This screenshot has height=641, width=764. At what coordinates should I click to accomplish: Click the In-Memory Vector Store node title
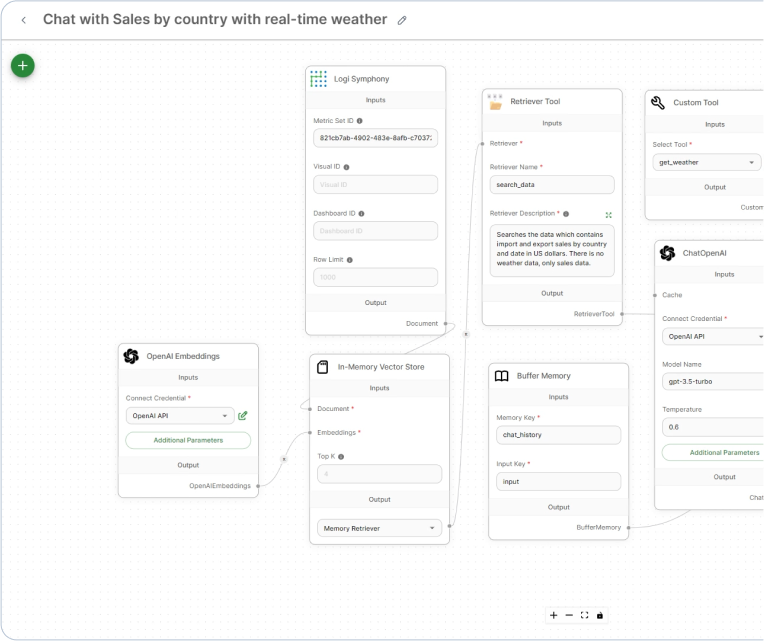click(x=381, y=367)
